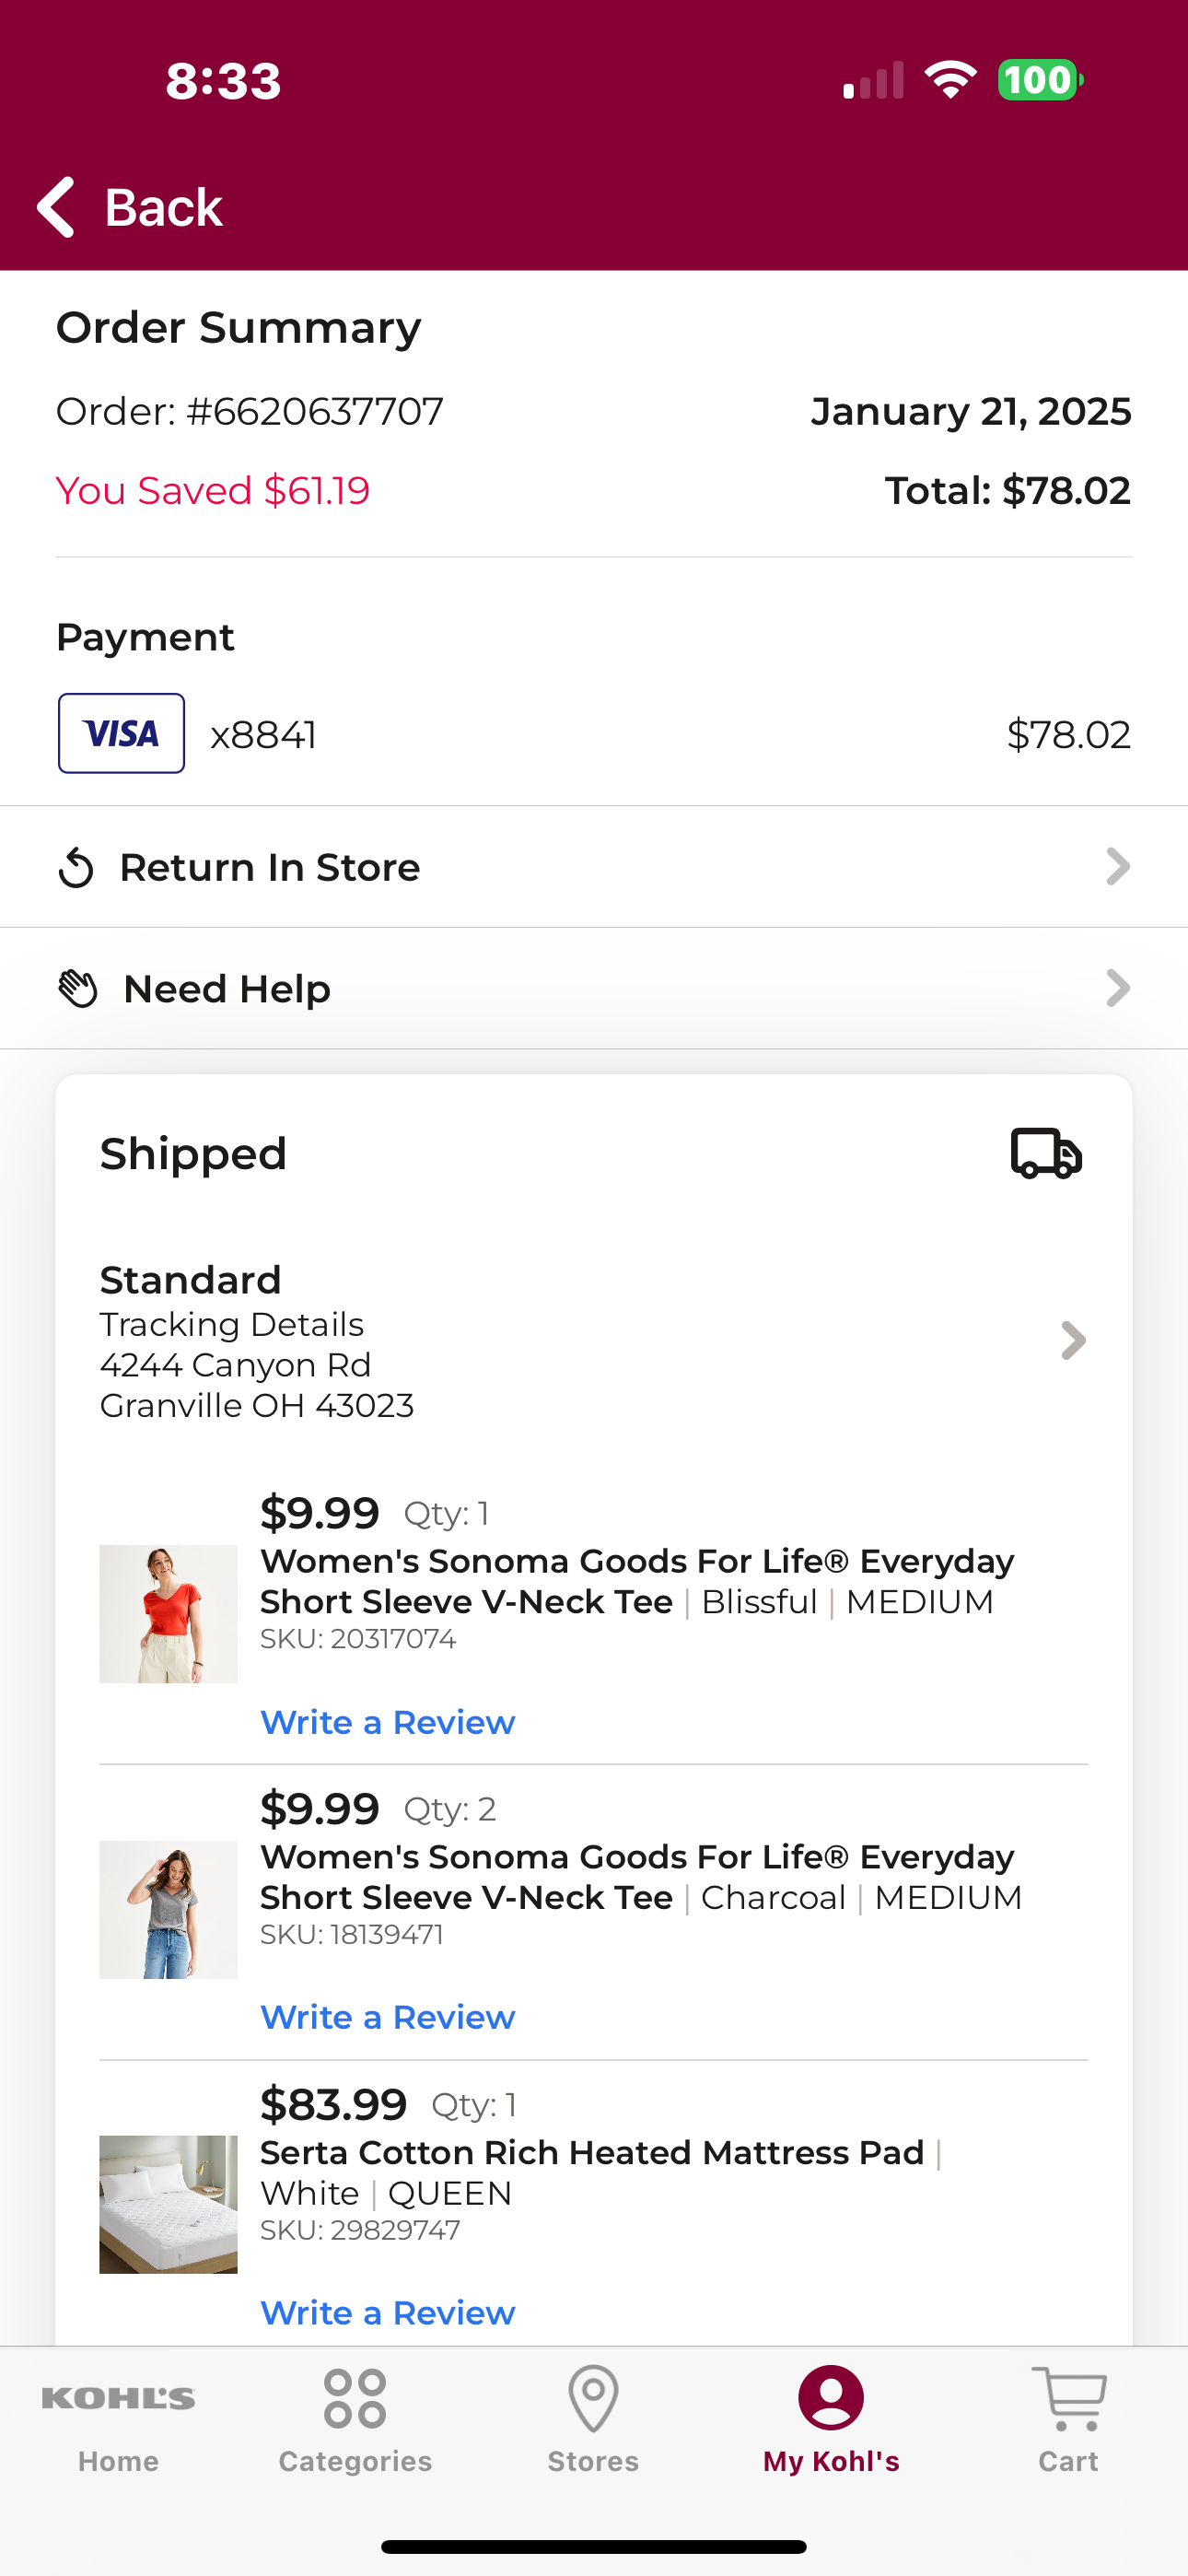Tap the Back arrow icon
Screen dimensions: 1188x2576
pos(56,207)
